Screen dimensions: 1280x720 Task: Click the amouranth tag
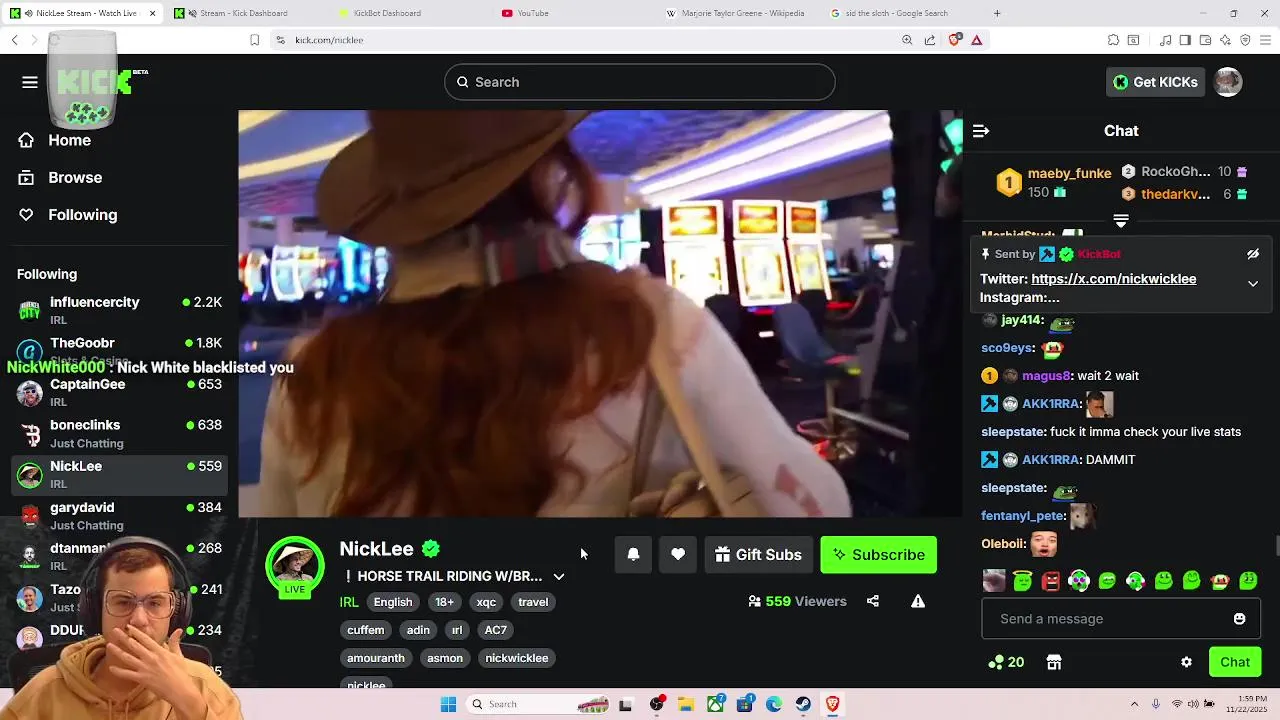(x=376, y=658)
